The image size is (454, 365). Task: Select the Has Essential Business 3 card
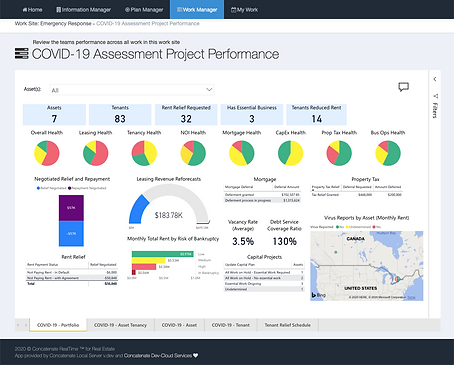coord(252,114)
